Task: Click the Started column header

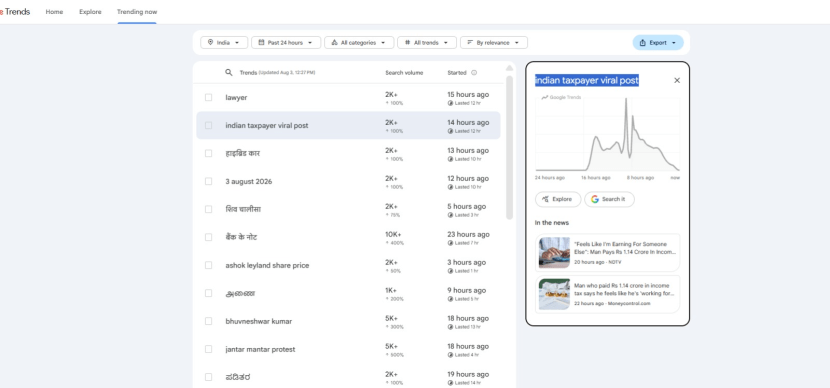Action: pyautogui.click(x=457, y=73)
